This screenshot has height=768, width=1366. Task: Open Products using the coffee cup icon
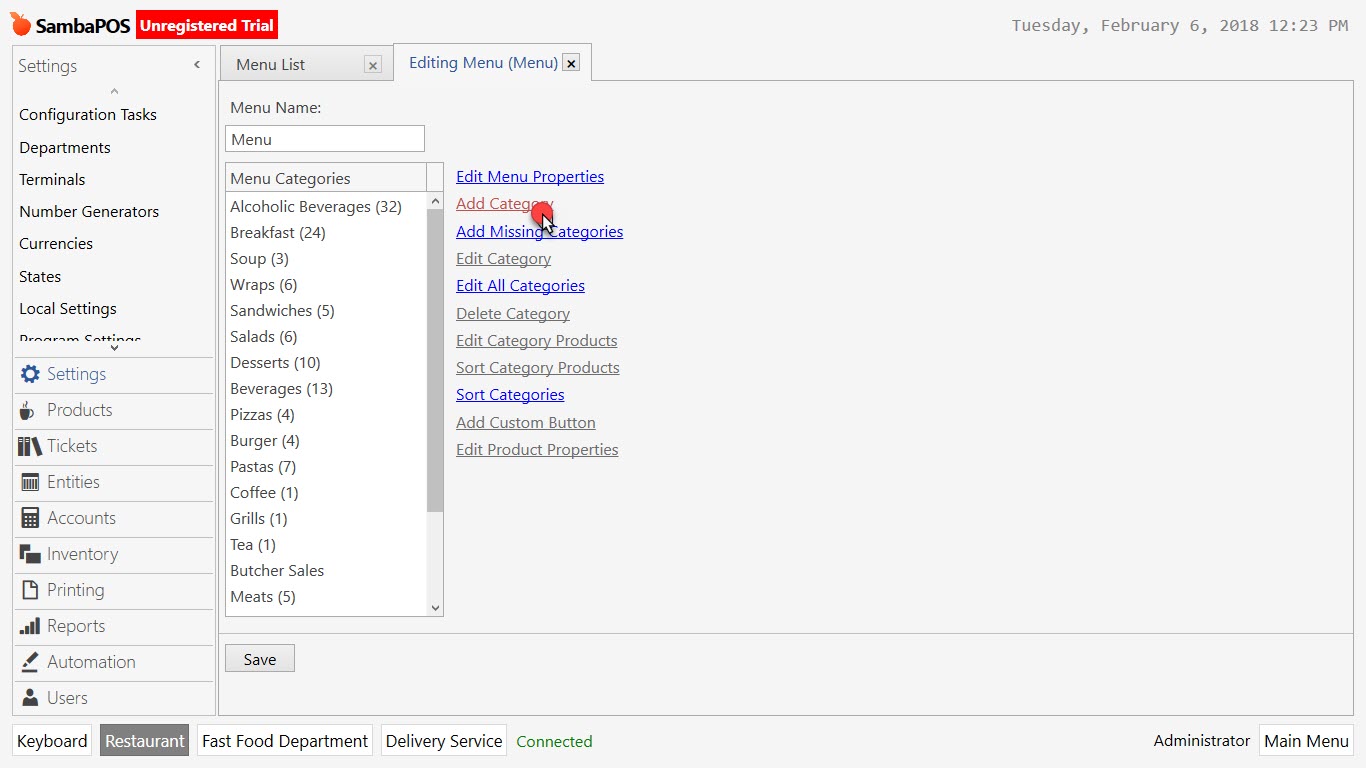pyautogui.click(x=29, y=411)
